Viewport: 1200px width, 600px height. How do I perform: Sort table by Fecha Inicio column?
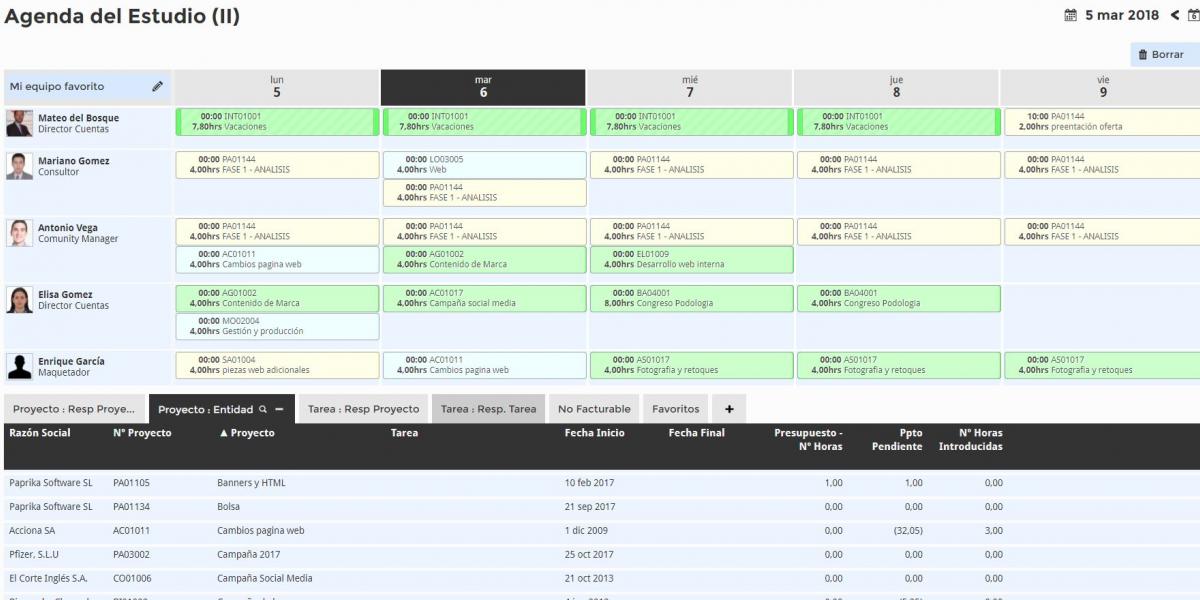(x=594, y=433)
